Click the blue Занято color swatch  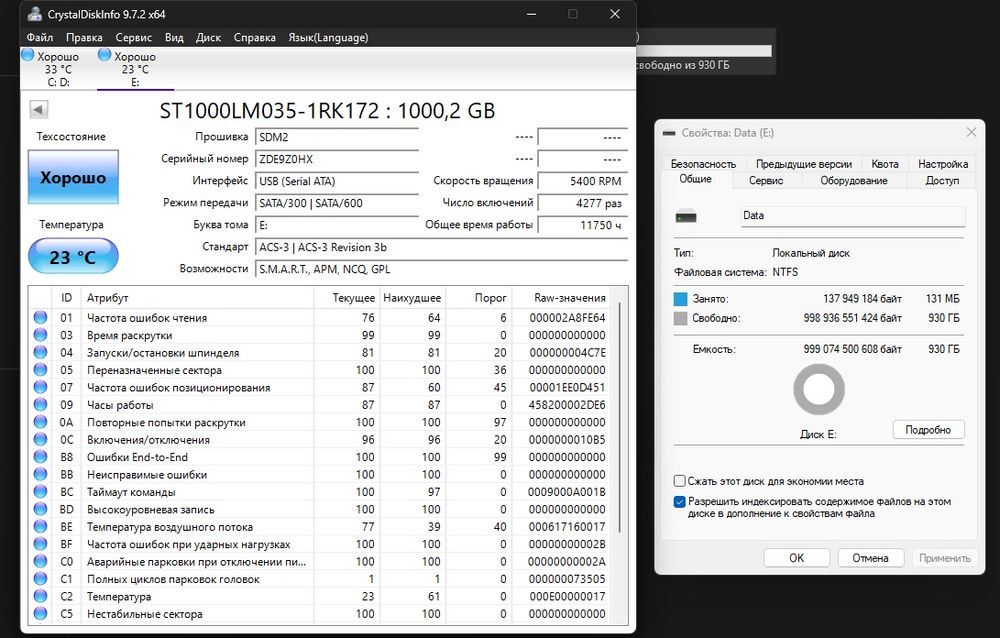[680, 299]
